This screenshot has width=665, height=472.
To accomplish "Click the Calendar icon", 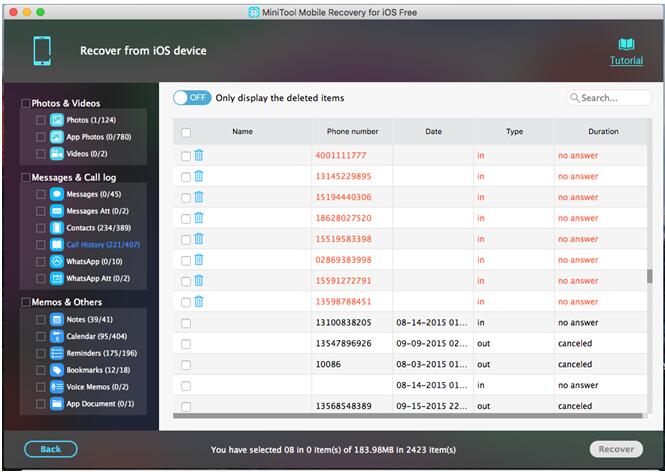I will pyautogui.click(x=56, y=336).
